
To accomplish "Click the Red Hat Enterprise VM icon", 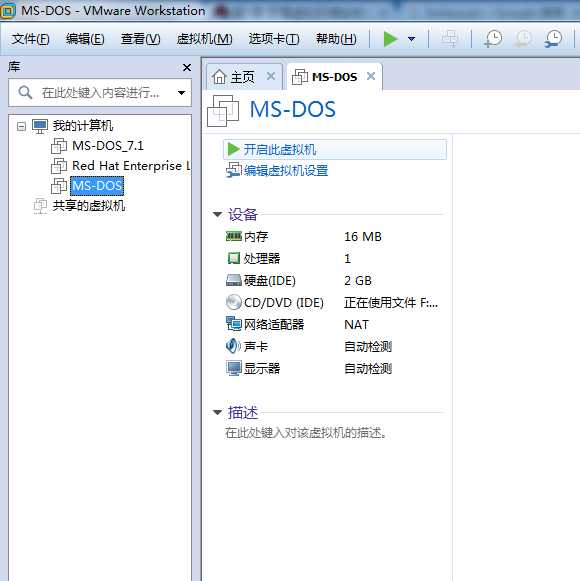I will 59,166.
